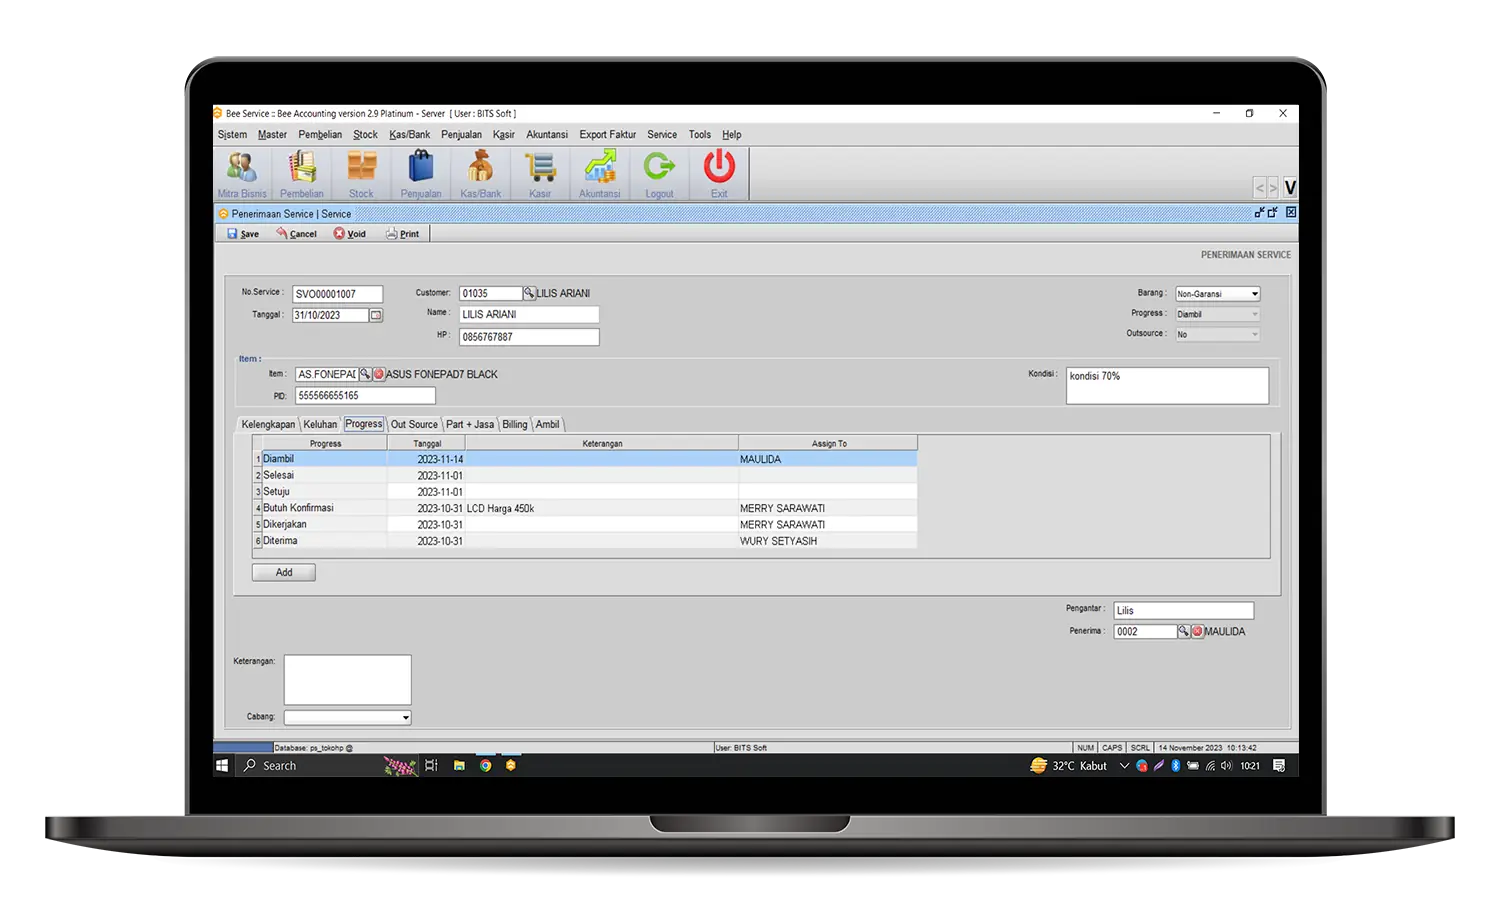The image size is (1500, 906).
Task: Click the No.Service input field
Action: [338, 294]
